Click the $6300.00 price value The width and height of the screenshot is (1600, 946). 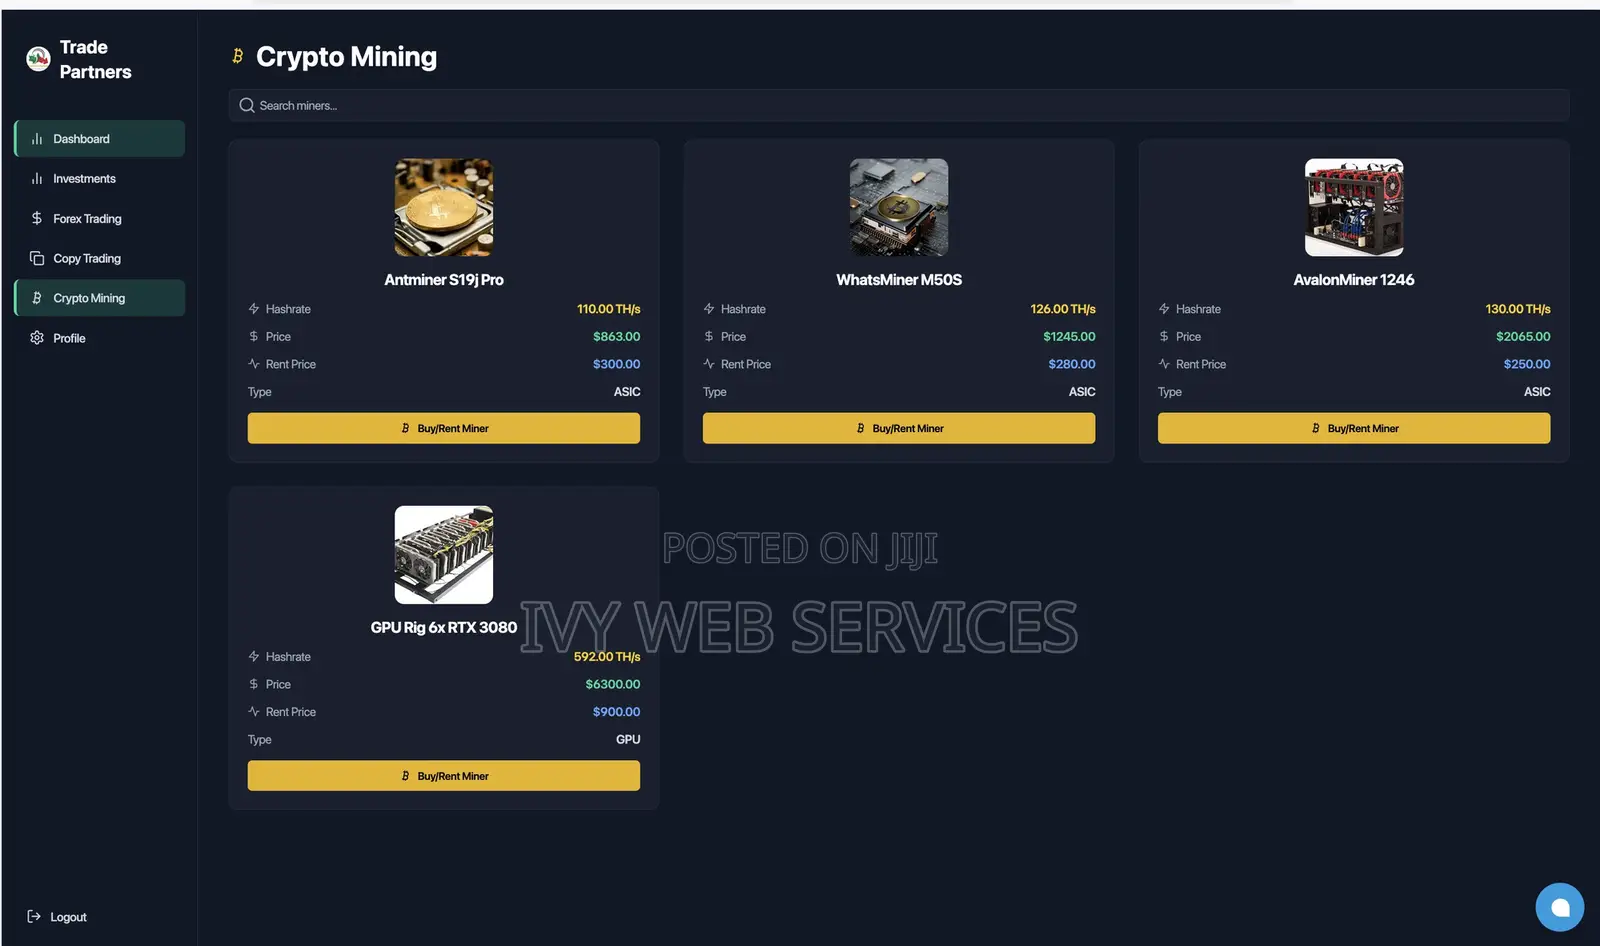(613, 684)
